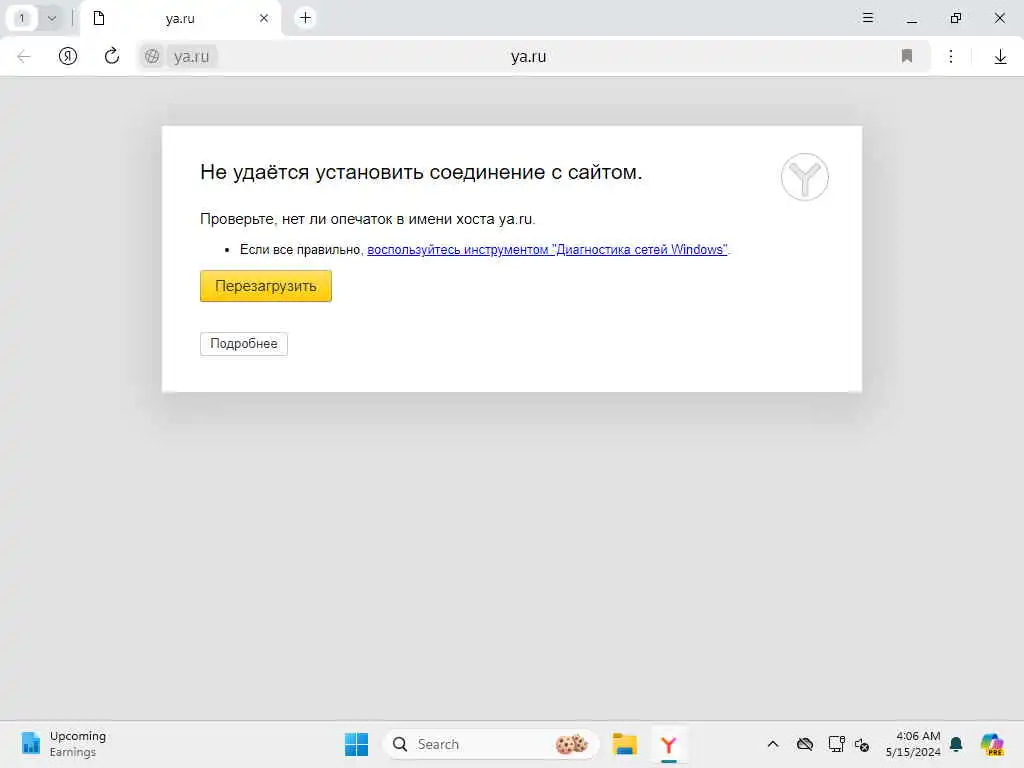Click the cookie icon in the search box
1024x768 pixels.
pos(571,744)
